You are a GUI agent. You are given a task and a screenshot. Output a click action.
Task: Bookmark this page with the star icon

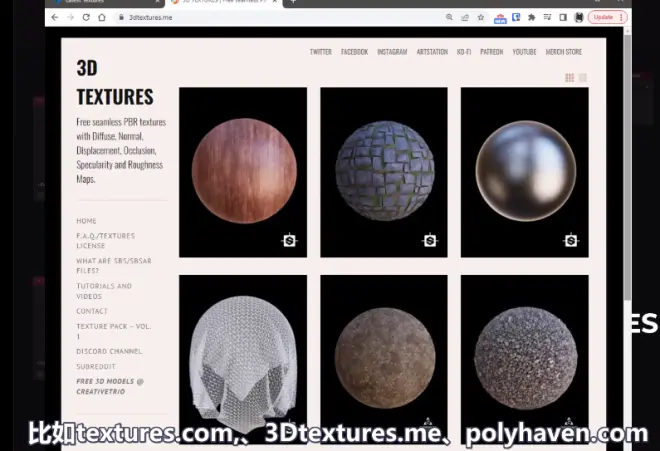click(481, 17)
